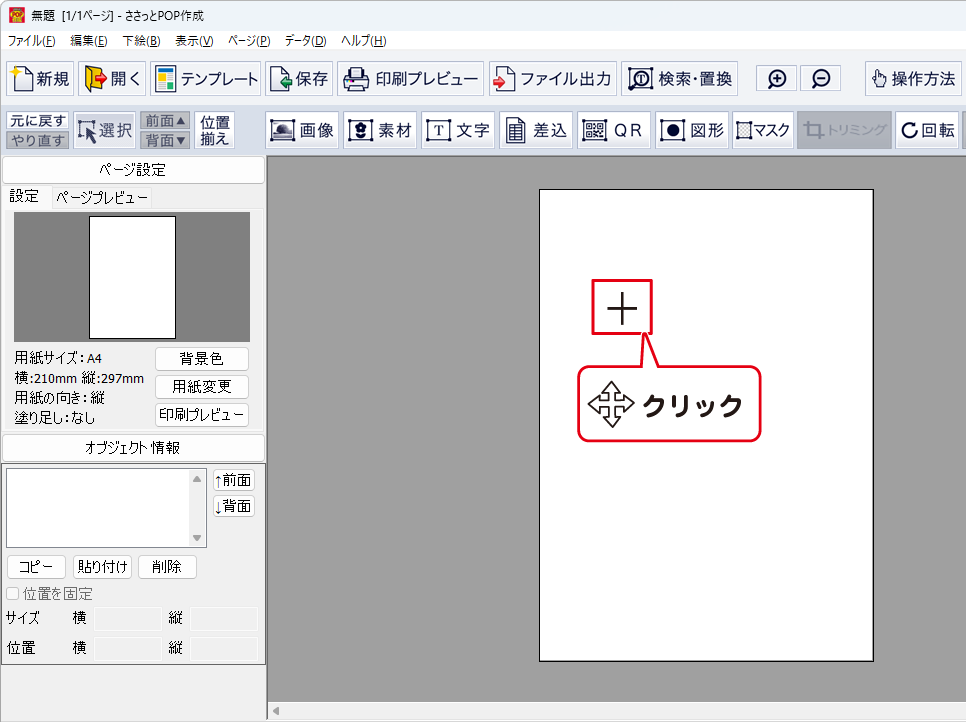This screenshot has height=722, width=966.
Task: Click the zoom out magnifier icon
Action: tap(821, 79)
